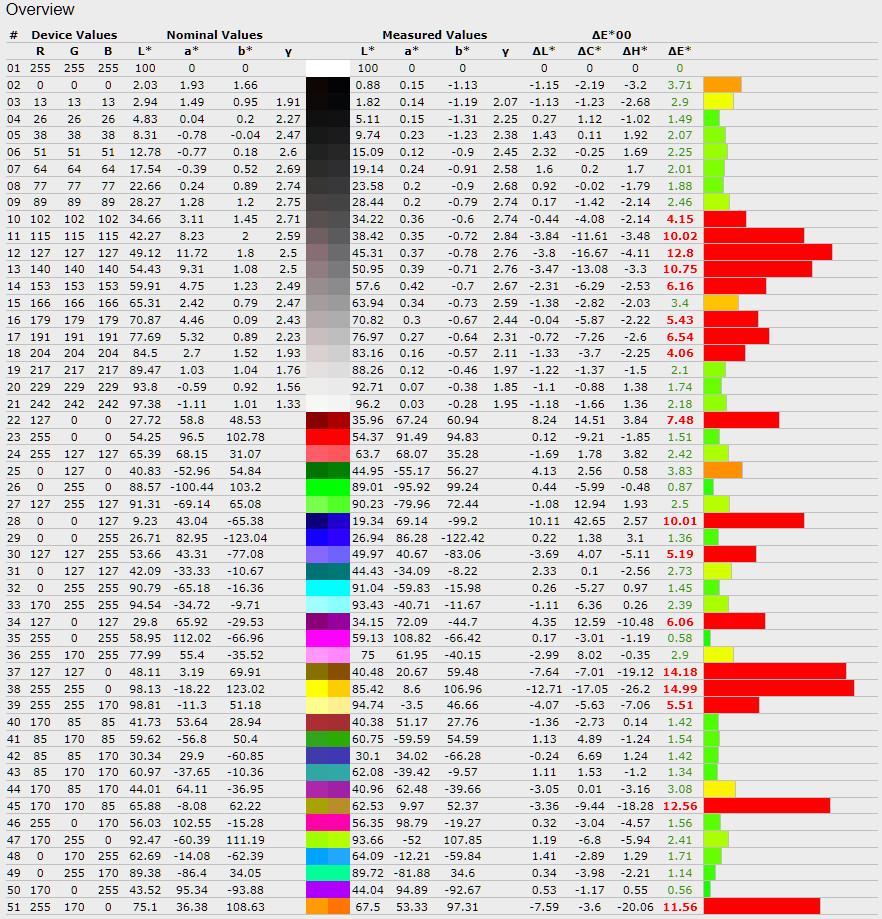Select the pure blue swatch in row 29

327,537
